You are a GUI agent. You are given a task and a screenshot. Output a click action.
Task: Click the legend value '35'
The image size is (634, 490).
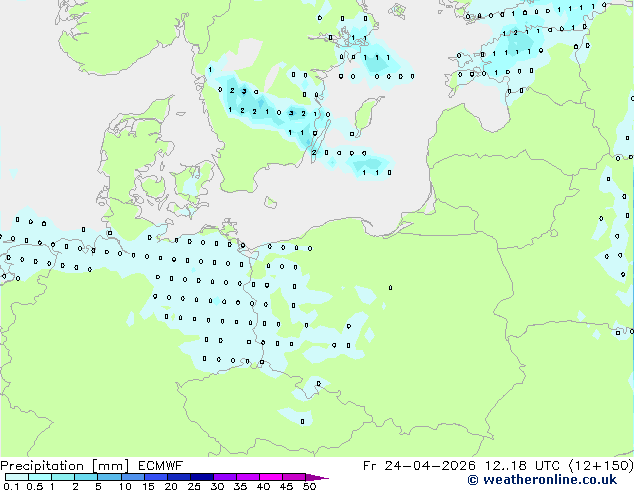[x=240, y=486]
